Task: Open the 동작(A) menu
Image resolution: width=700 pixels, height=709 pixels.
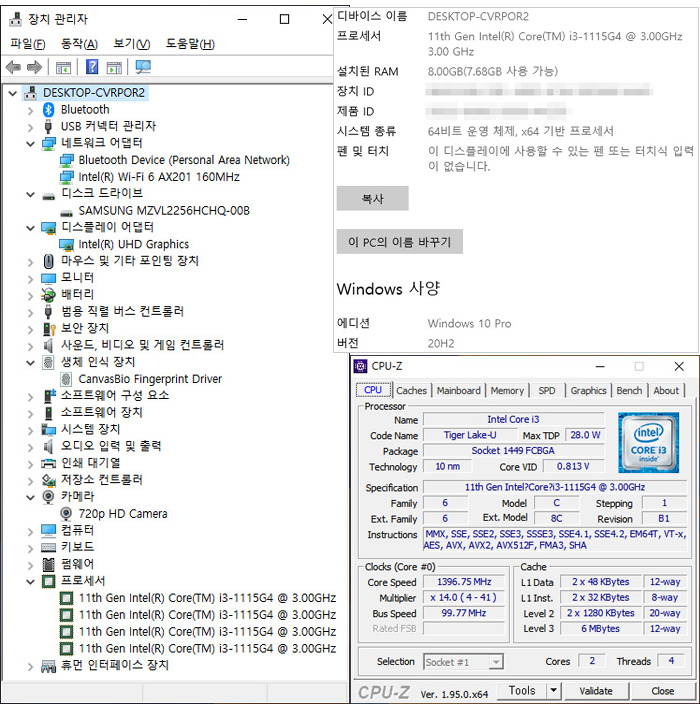Action: (x=79, y=43)
